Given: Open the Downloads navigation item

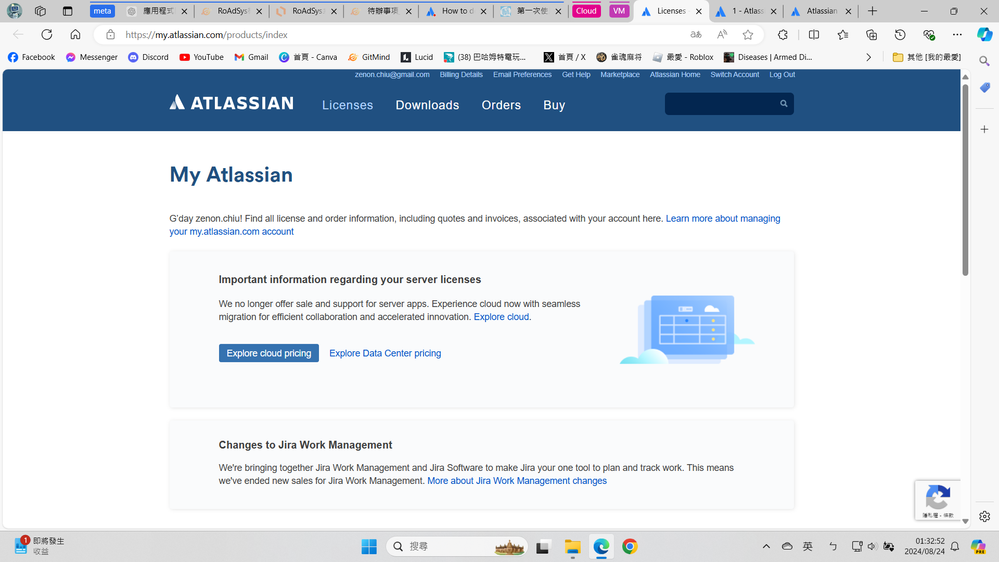Looking at the screenshot, I should (x=427, y=105).
